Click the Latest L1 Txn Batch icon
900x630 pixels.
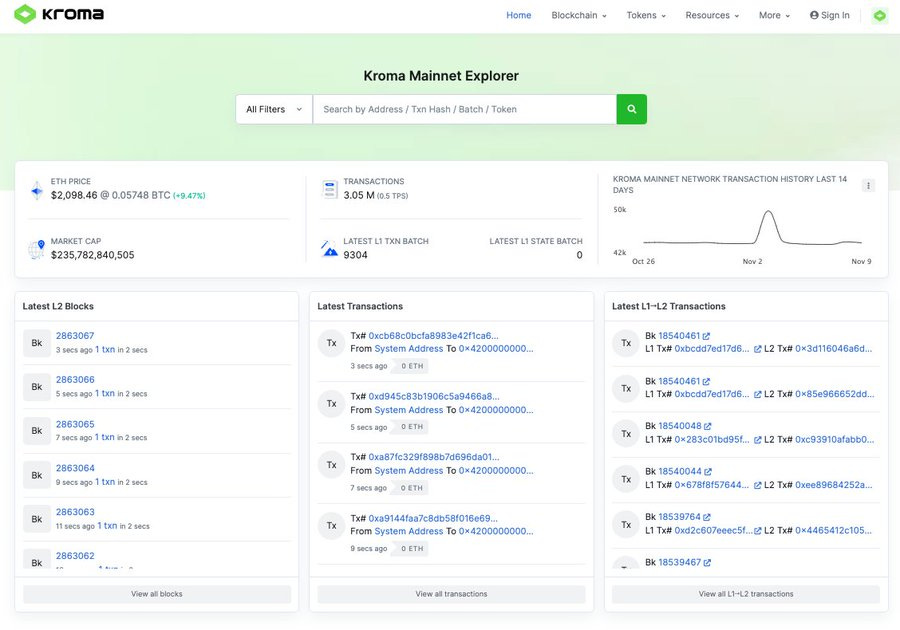(329, 249)
